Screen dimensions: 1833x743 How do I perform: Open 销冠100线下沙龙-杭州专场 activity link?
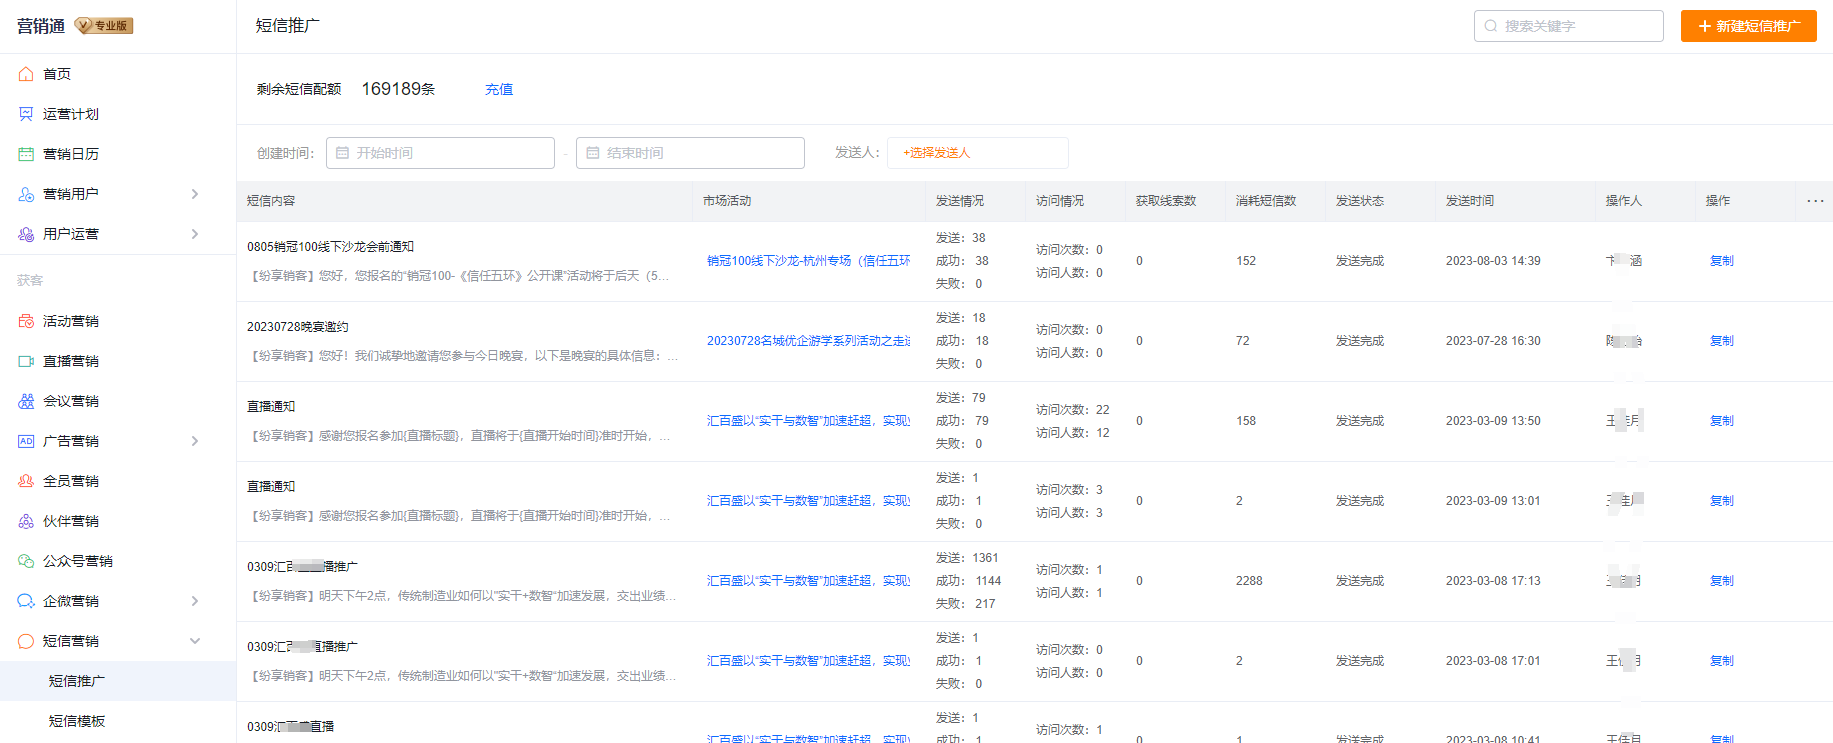pyautogui.click(x=808, y=261)
